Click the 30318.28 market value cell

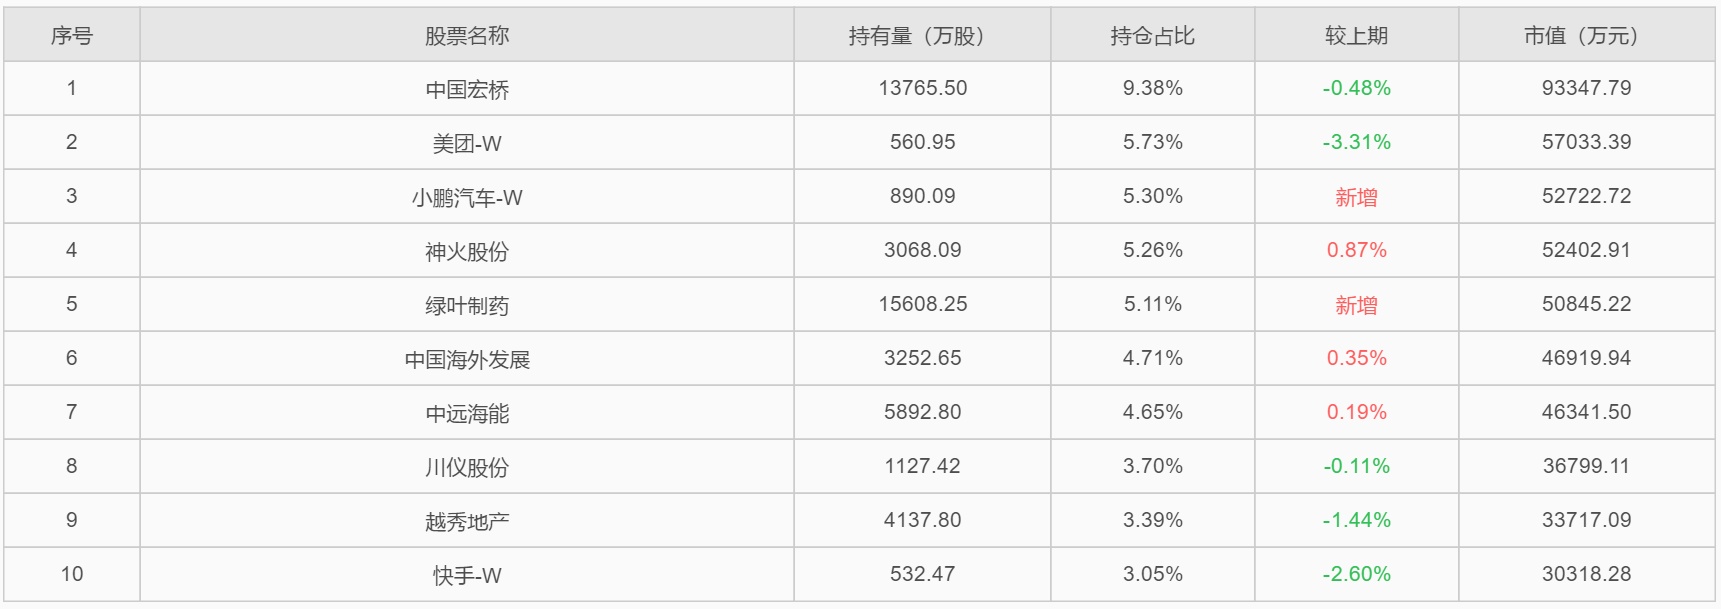(x=1586, y=574)
